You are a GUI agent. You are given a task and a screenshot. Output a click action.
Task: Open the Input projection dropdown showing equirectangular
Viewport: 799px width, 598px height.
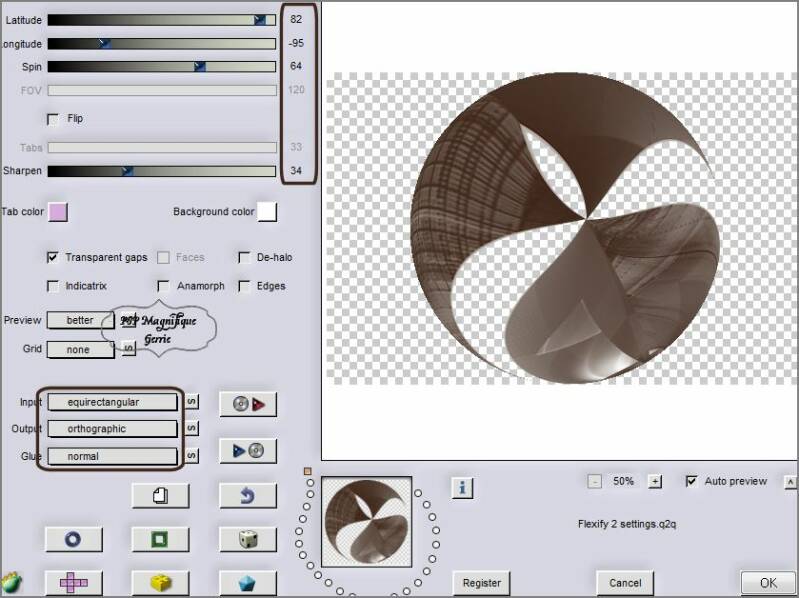(x=111, y=402)
